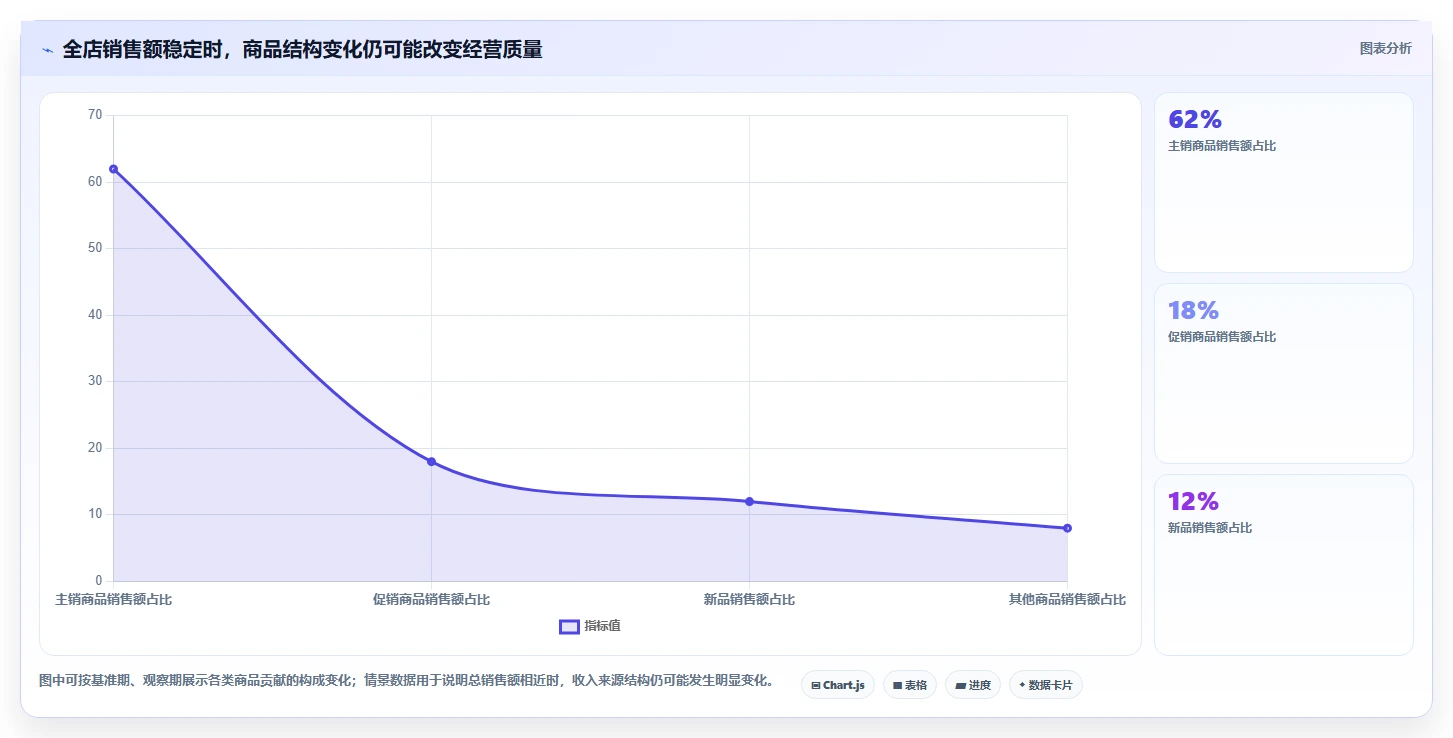This screenshot has height=738, width=1453.
Task: Click the 数据卡片 tag chip
Action: coord(1046,685)
